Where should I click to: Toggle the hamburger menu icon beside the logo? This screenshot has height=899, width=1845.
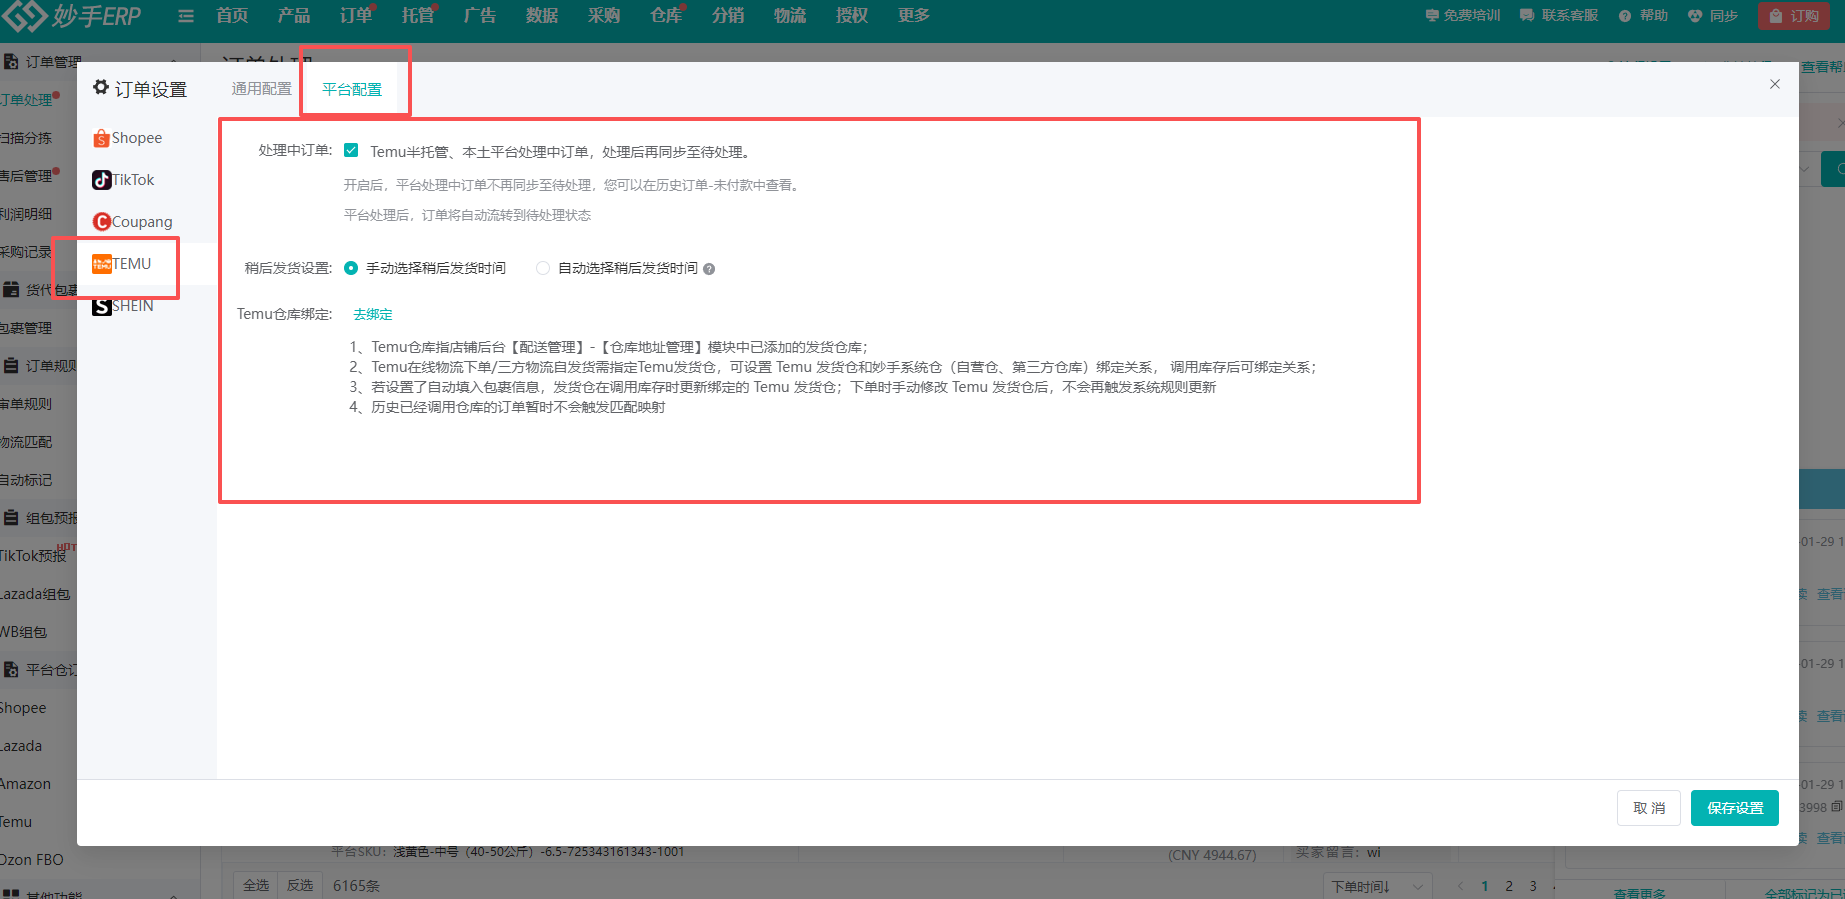pyautogui.click(x=186, y=16)
